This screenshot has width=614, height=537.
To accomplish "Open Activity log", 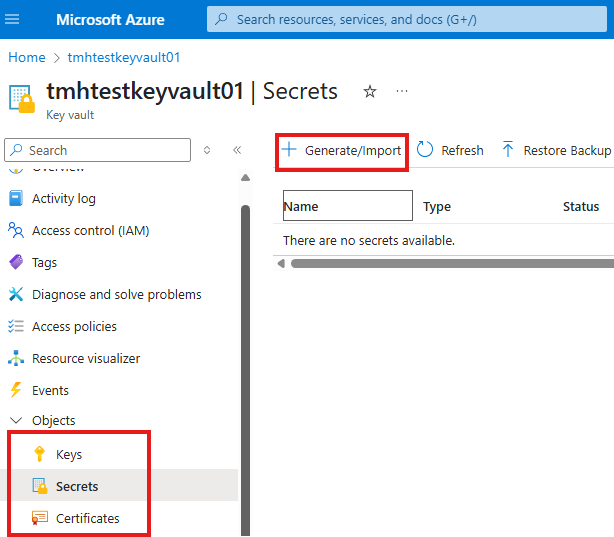I will (64, 199).
